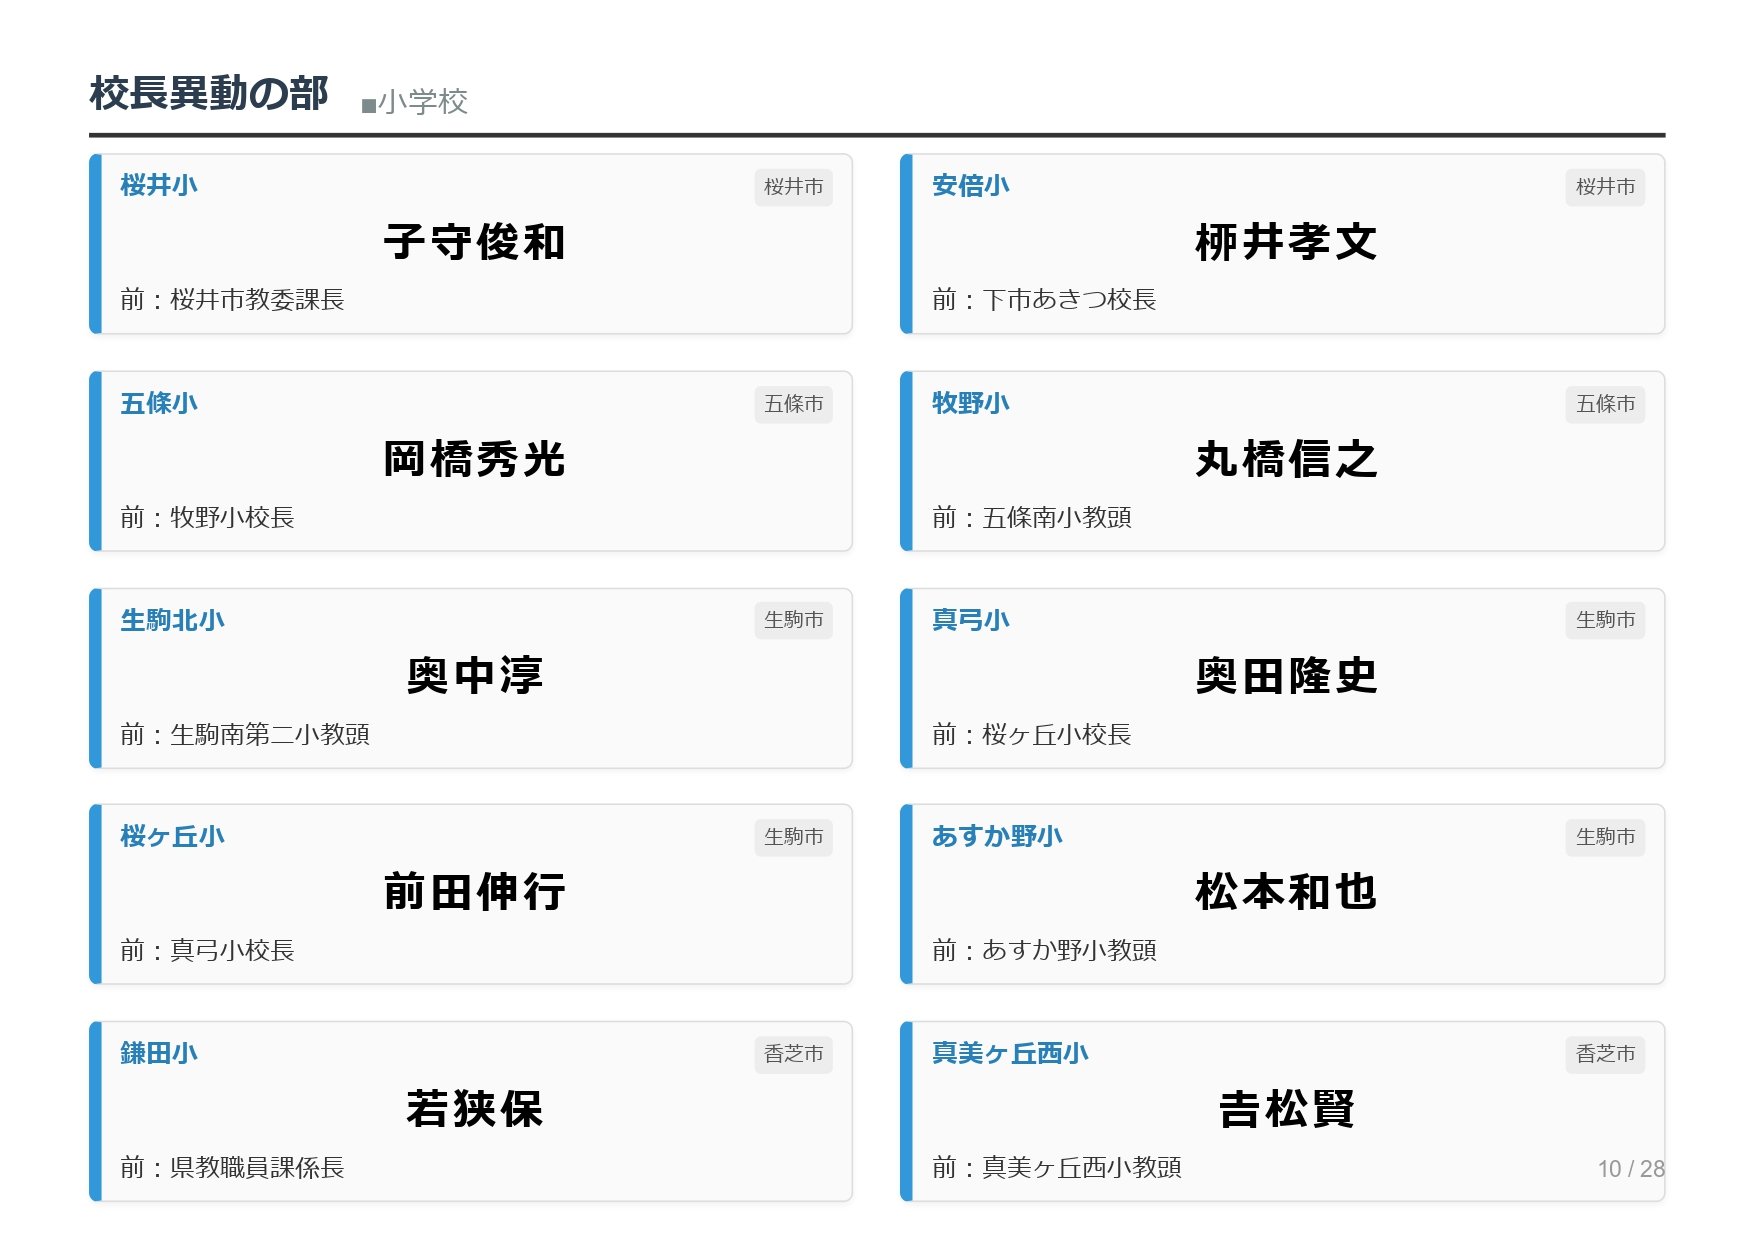
Task: Click the 前：下市あきつ校長 text
Action: [x=1043, y=300]
